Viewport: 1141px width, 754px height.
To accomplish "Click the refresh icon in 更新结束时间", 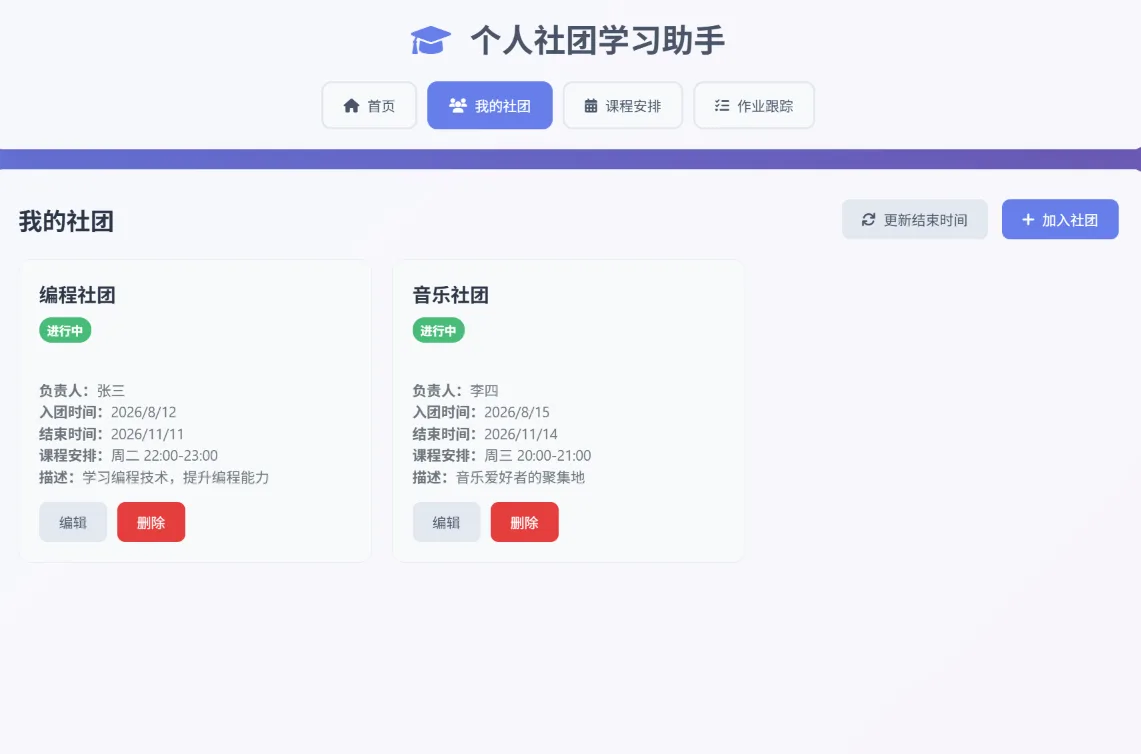I will click(x=868, y=219).
